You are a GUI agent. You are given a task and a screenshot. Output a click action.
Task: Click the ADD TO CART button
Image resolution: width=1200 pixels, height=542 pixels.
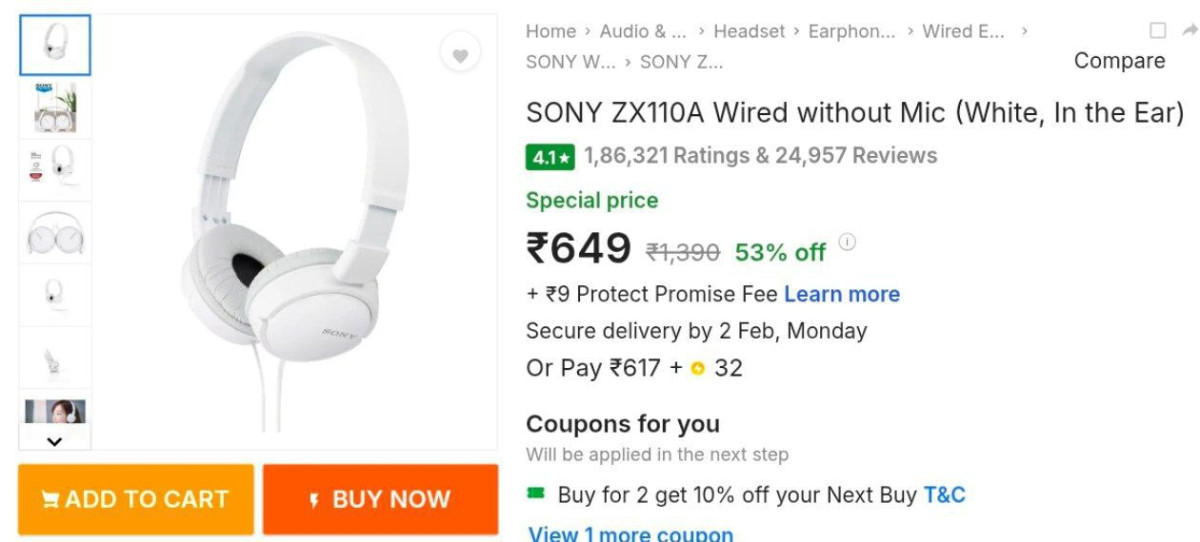tap(136, 499)
